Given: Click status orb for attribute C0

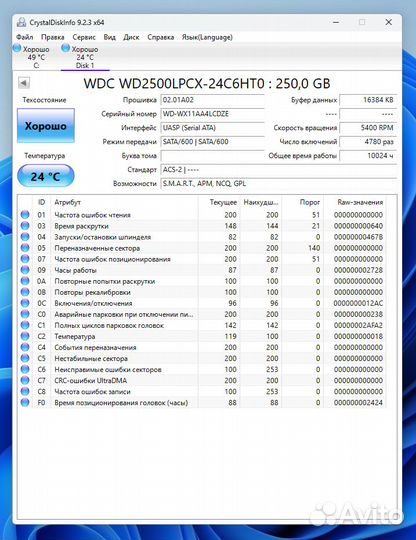Looking at the screenshot, I should click(25, 314).
